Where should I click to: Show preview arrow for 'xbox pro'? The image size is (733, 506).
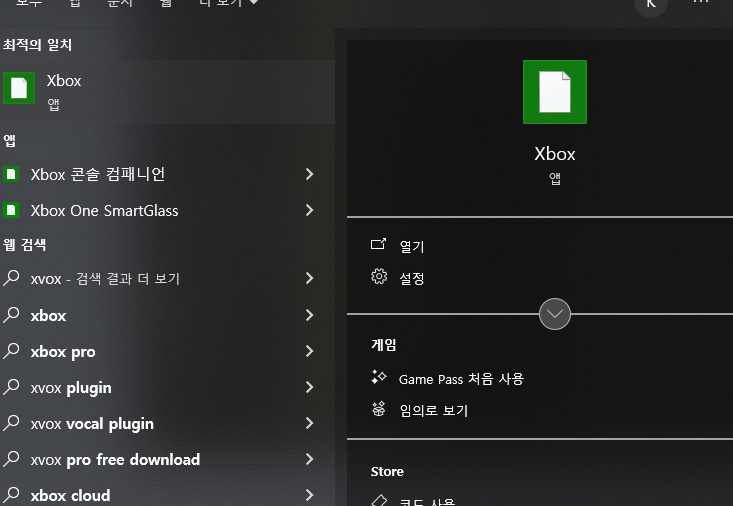point(309,351)
